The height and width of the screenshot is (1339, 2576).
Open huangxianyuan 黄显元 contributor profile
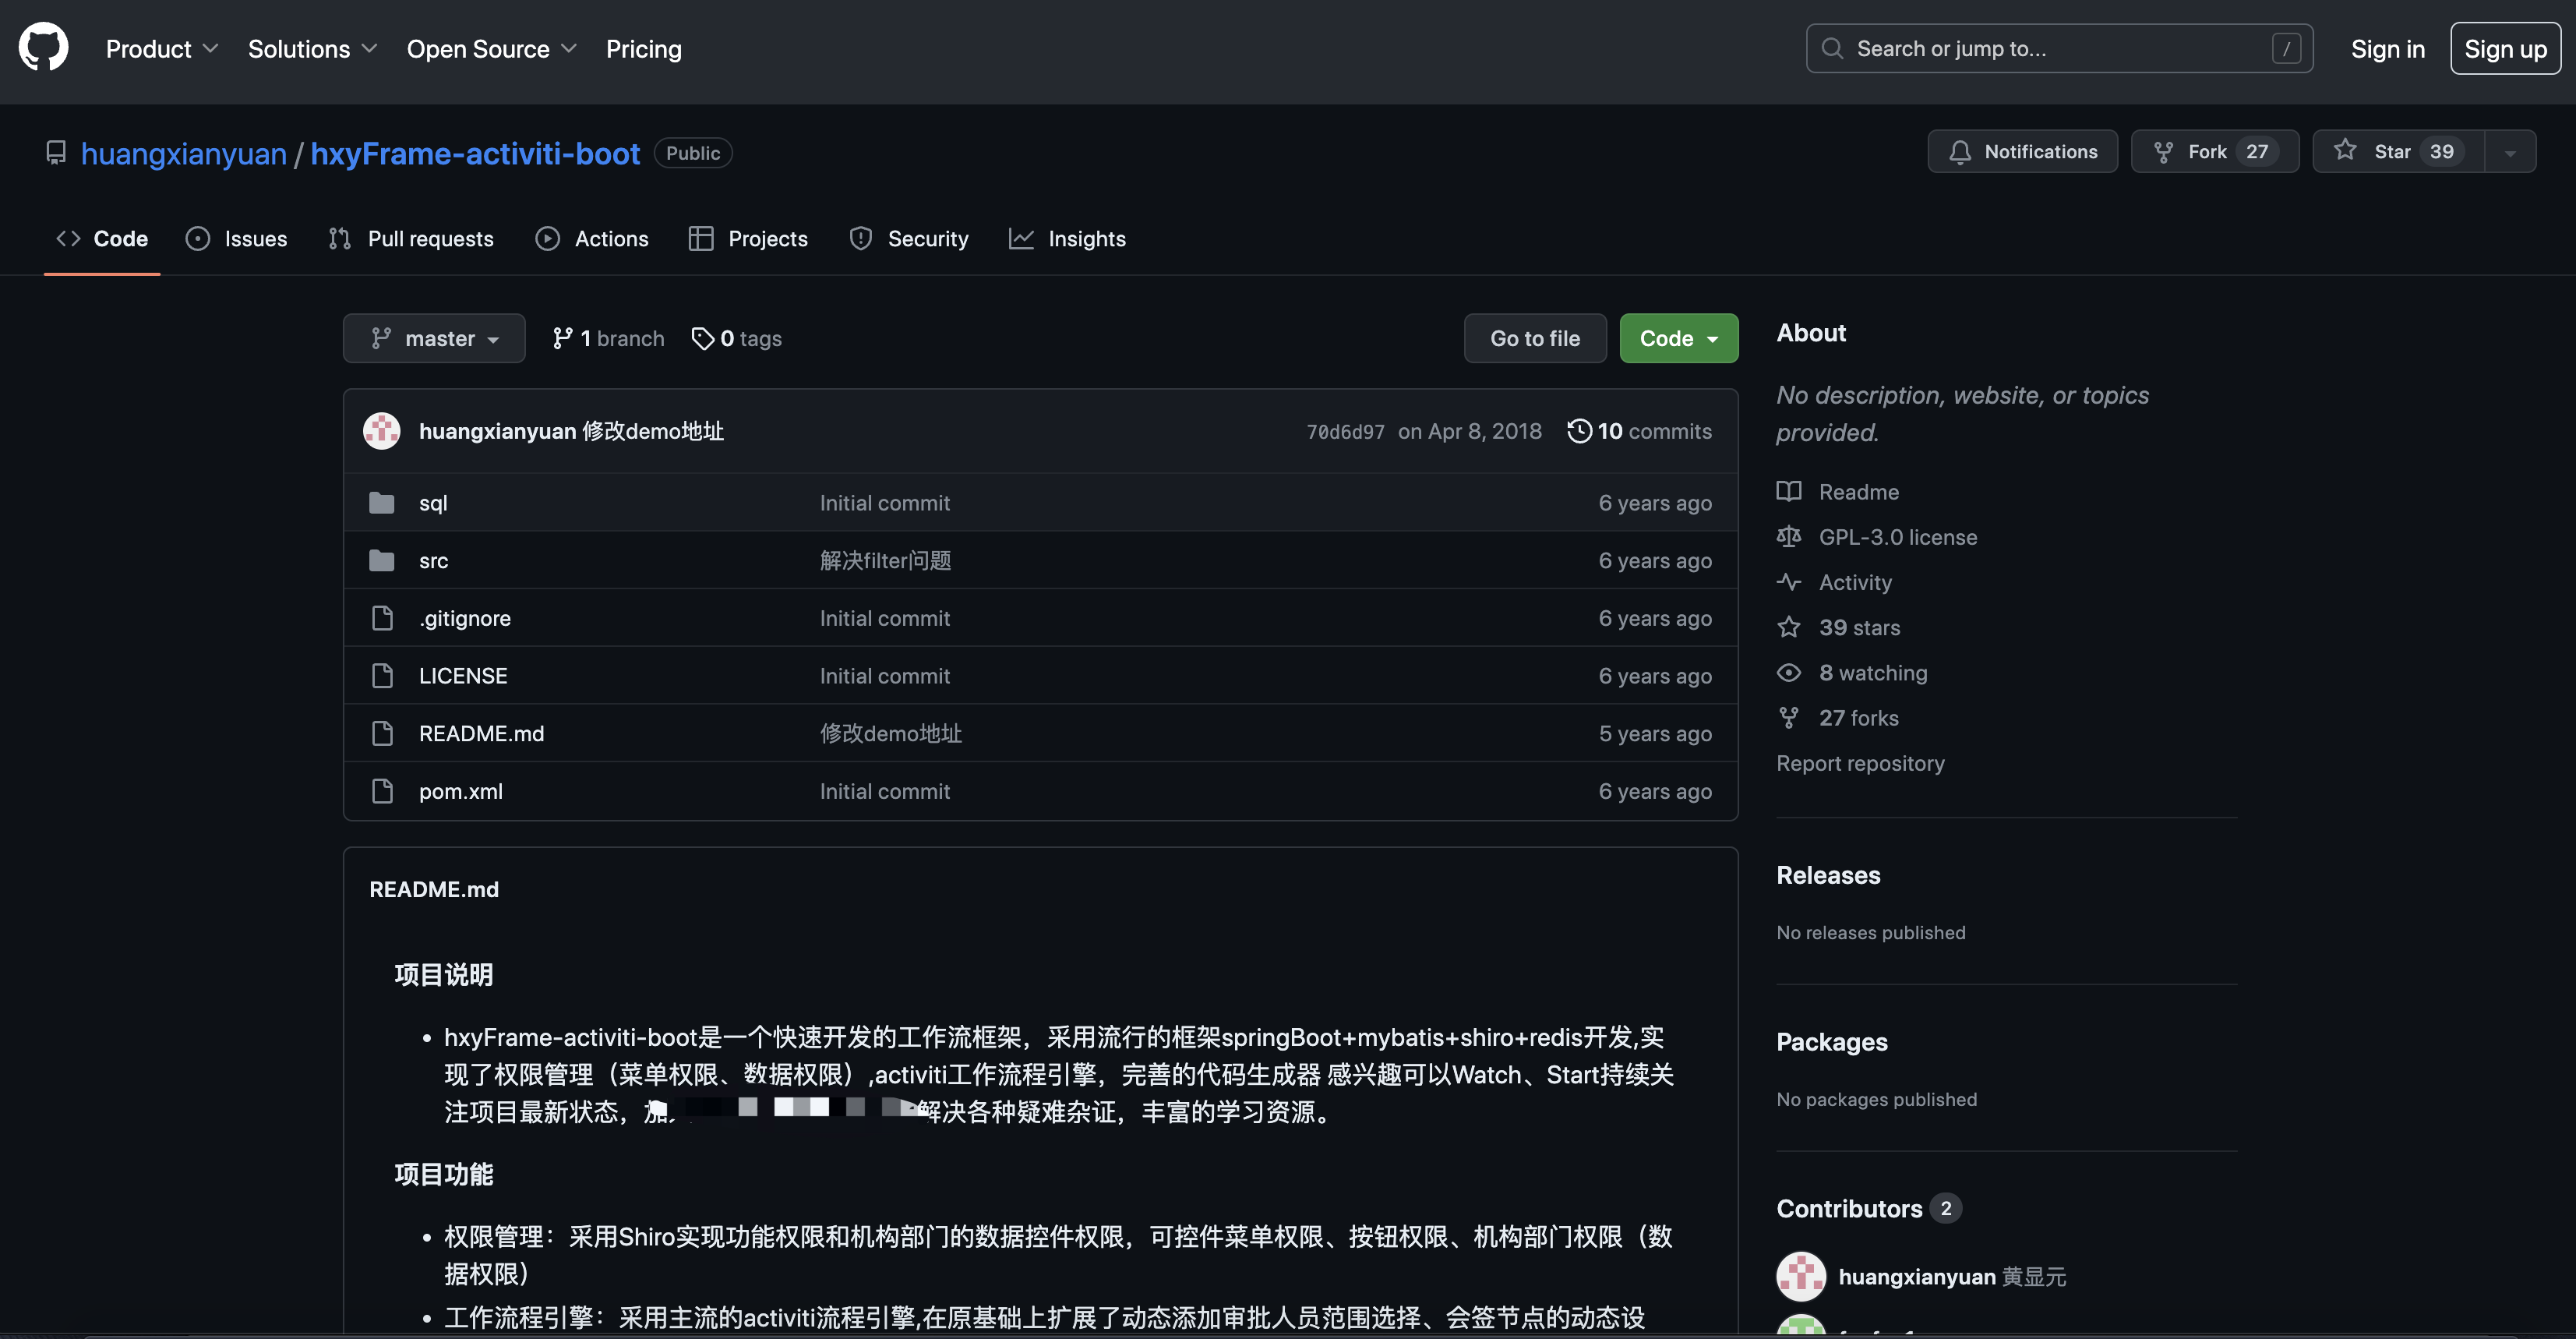pos(1951,1277)
